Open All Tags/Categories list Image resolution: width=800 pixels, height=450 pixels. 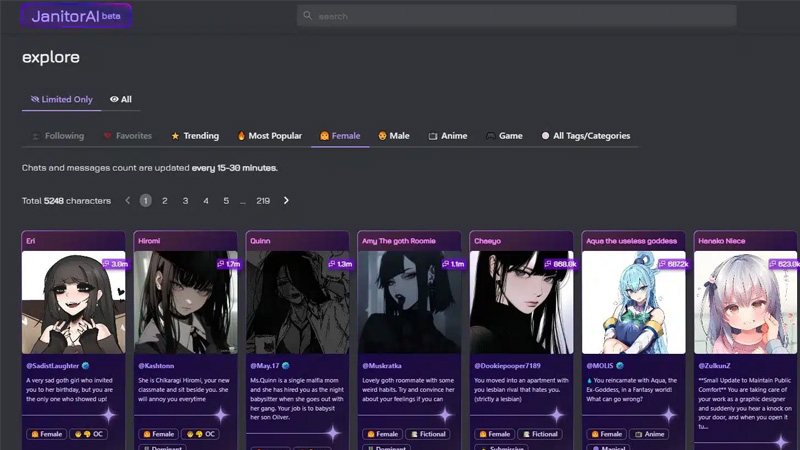585,136
